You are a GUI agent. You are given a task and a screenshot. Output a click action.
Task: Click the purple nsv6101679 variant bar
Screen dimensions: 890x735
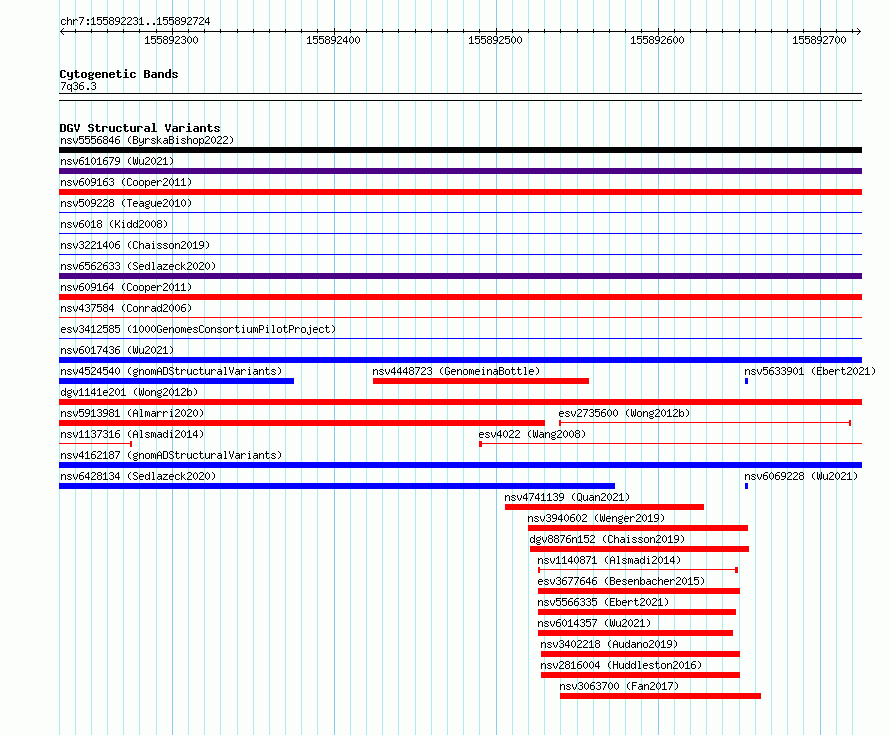[460, 171]
